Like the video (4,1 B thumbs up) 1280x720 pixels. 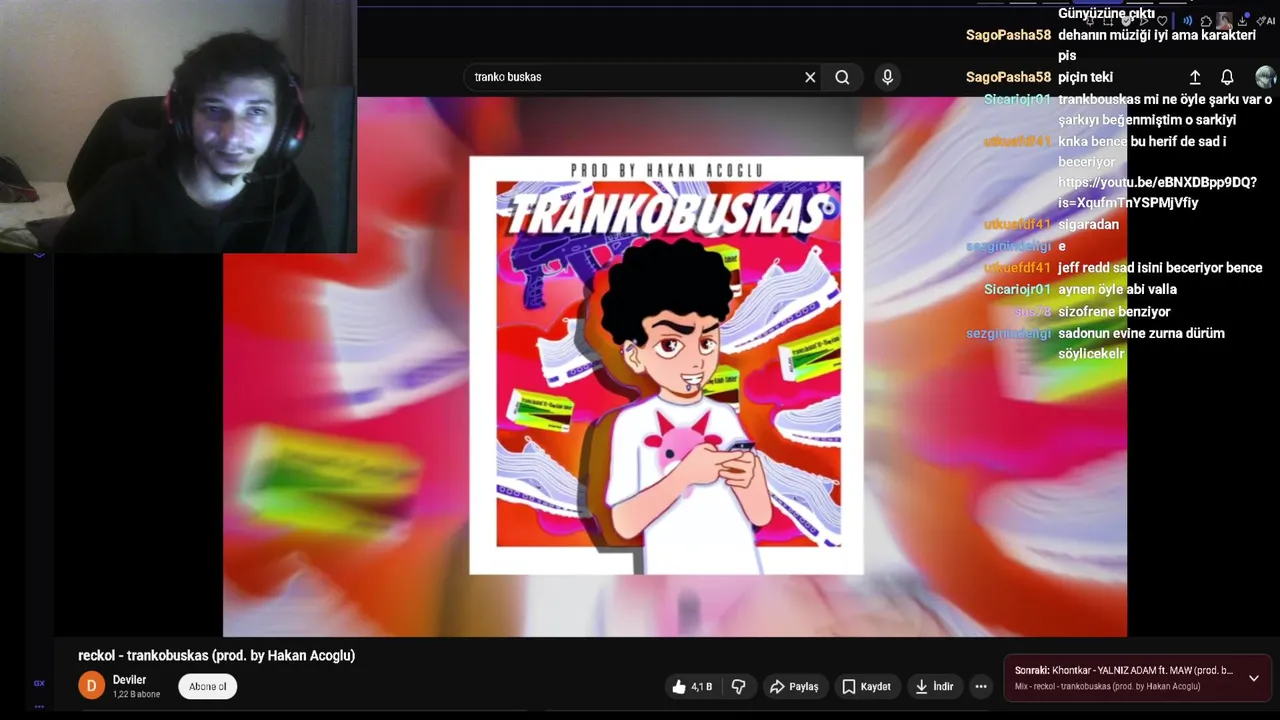tap(692, 686)
